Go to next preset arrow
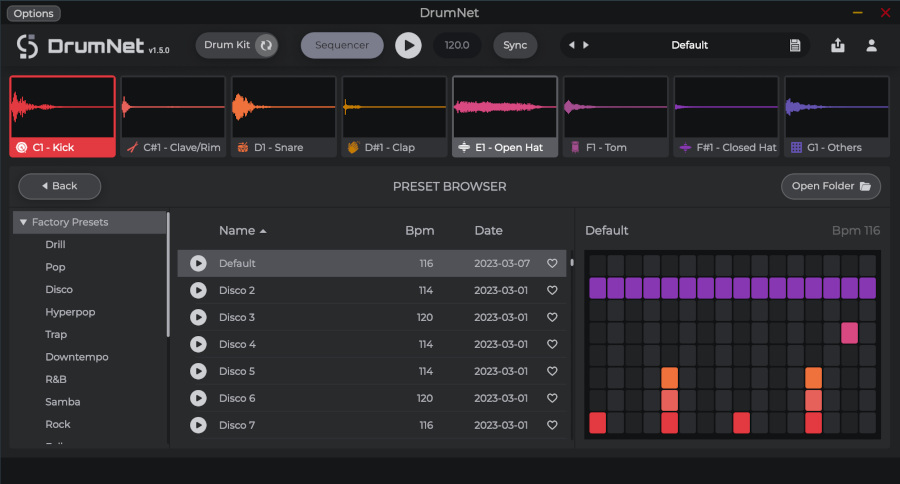Image resolution: width=900 pixels, height=484 pixels. pyautogui.click(x=586, y=45)
